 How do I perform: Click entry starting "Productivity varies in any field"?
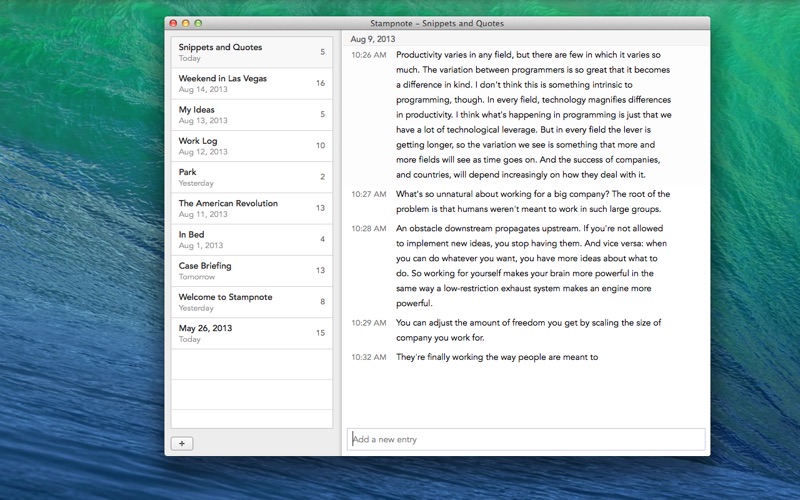[x=534, y=115]
